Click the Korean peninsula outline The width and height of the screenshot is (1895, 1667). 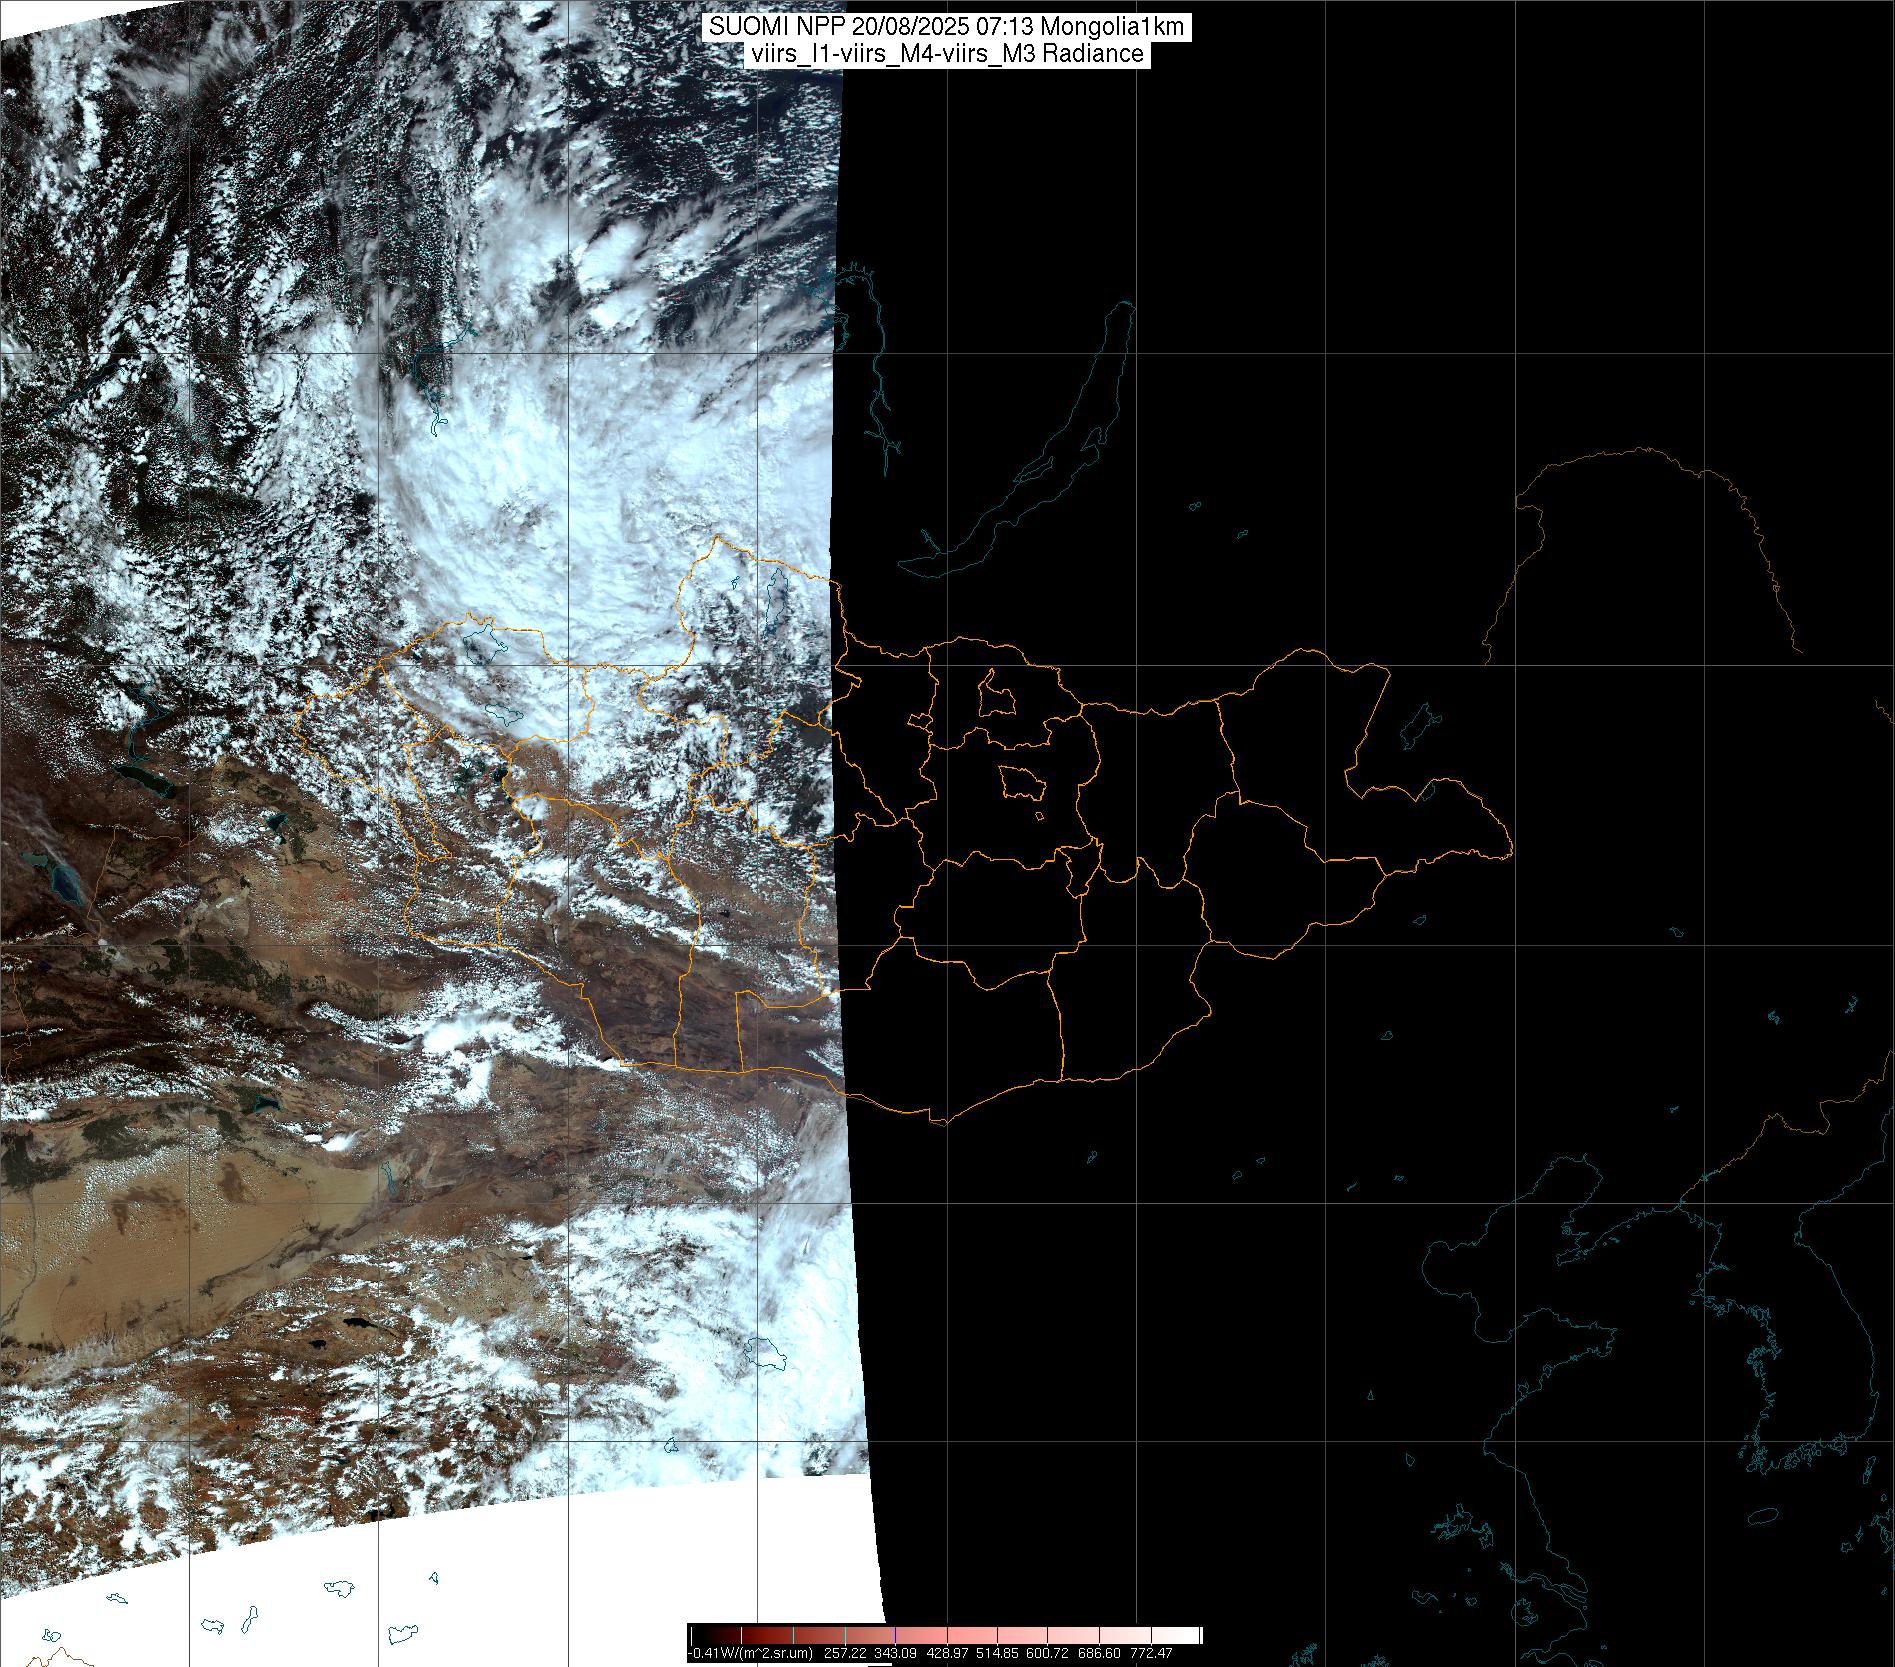(1800, 1400)
